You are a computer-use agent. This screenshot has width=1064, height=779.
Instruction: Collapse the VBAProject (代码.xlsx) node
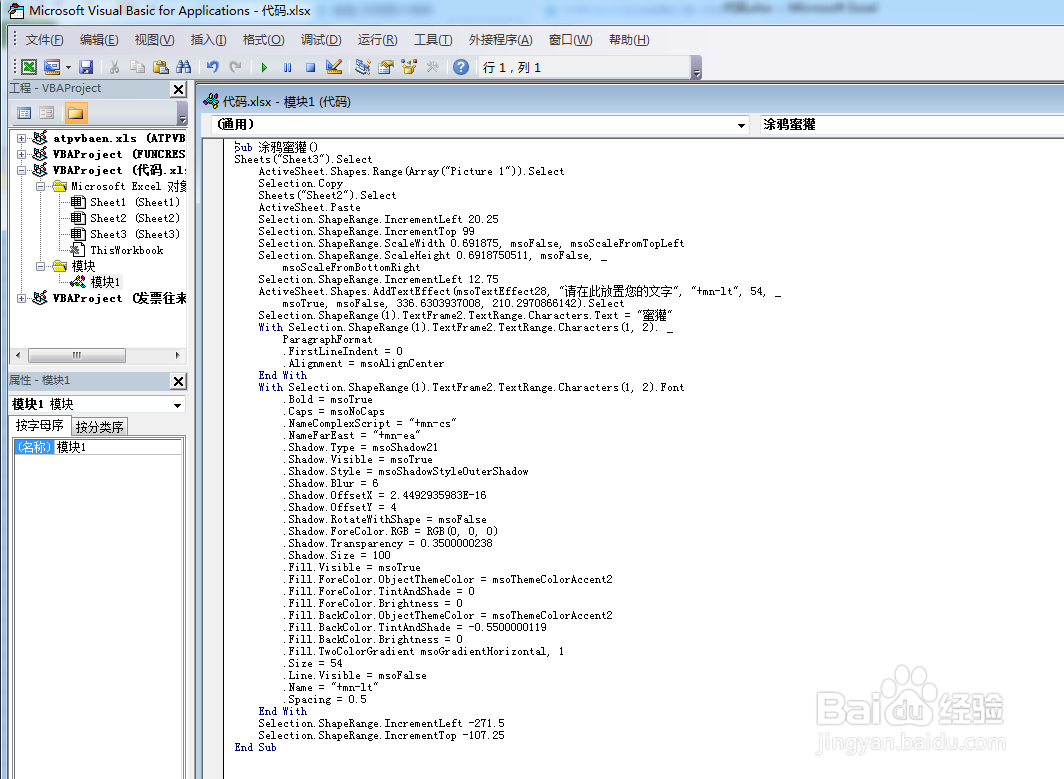[x=21, y=170]
